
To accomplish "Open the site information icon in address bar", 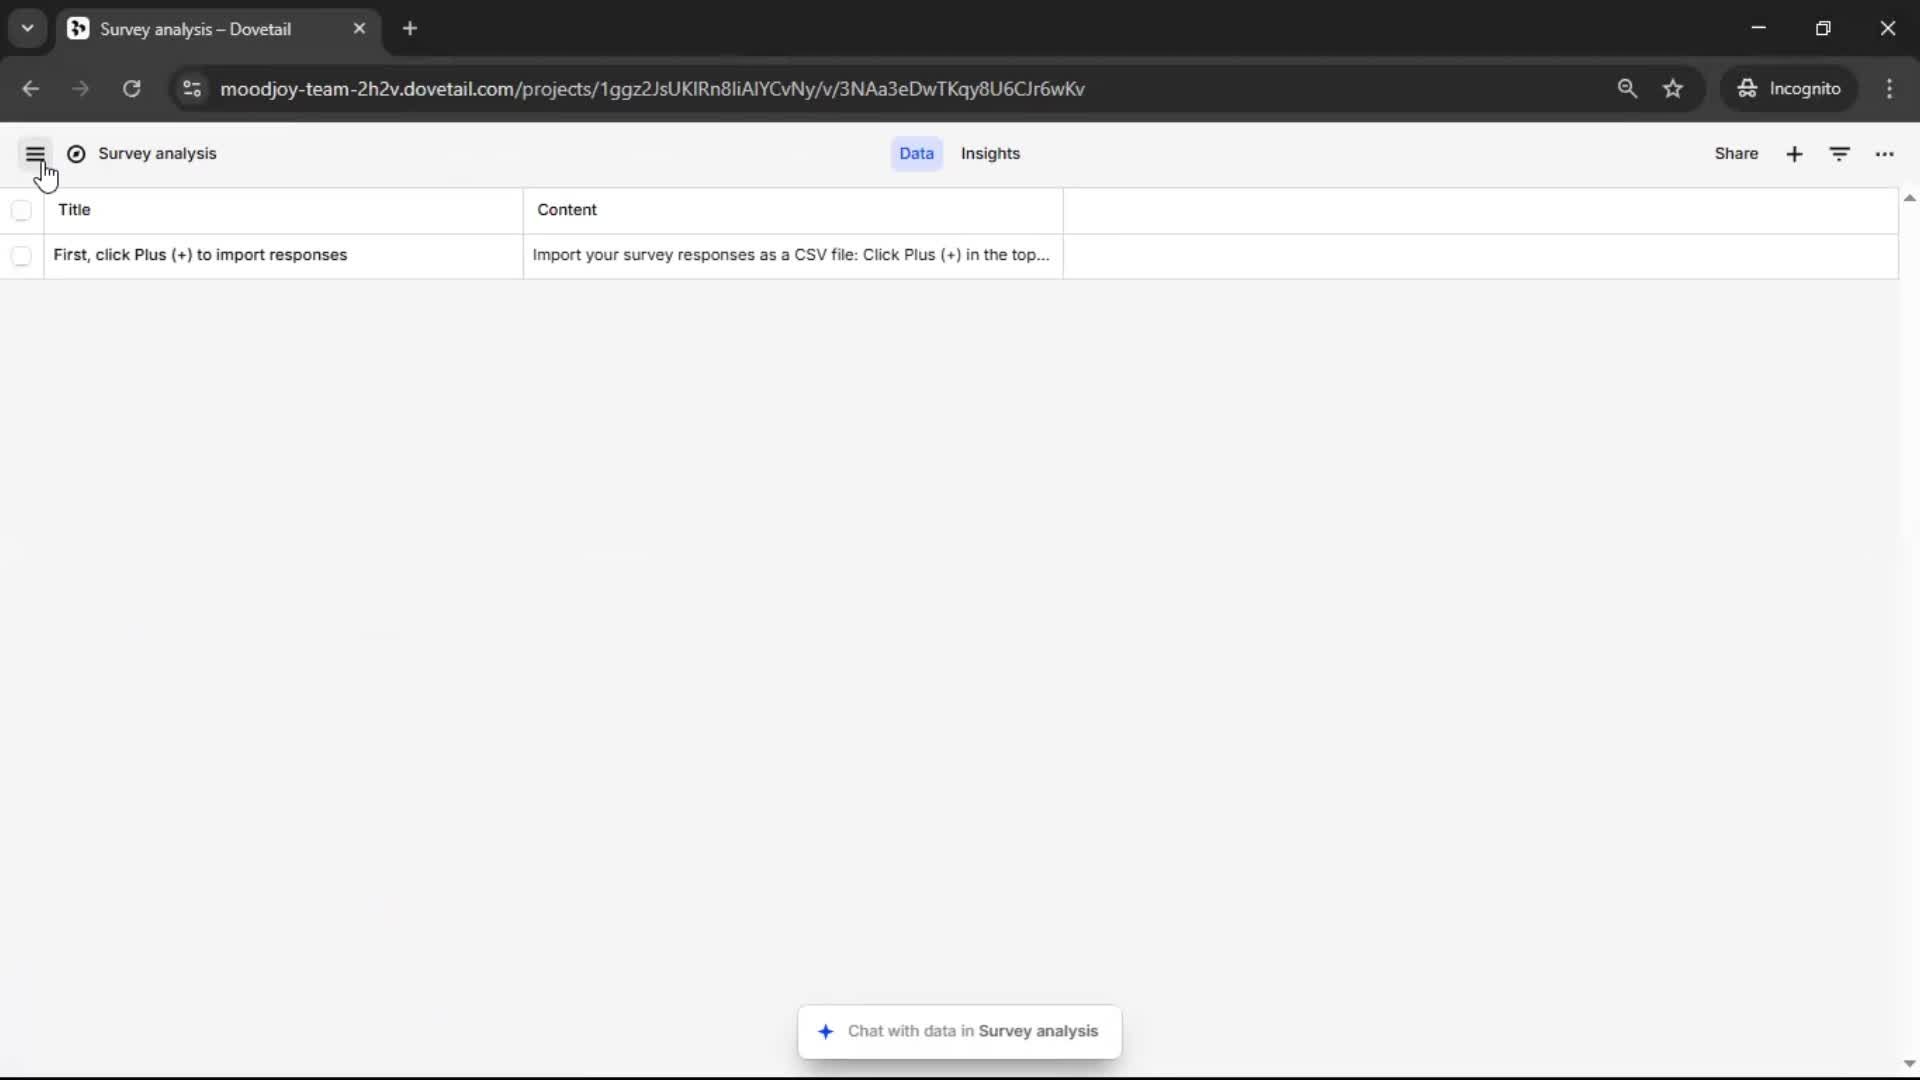I will coord(192,89).
